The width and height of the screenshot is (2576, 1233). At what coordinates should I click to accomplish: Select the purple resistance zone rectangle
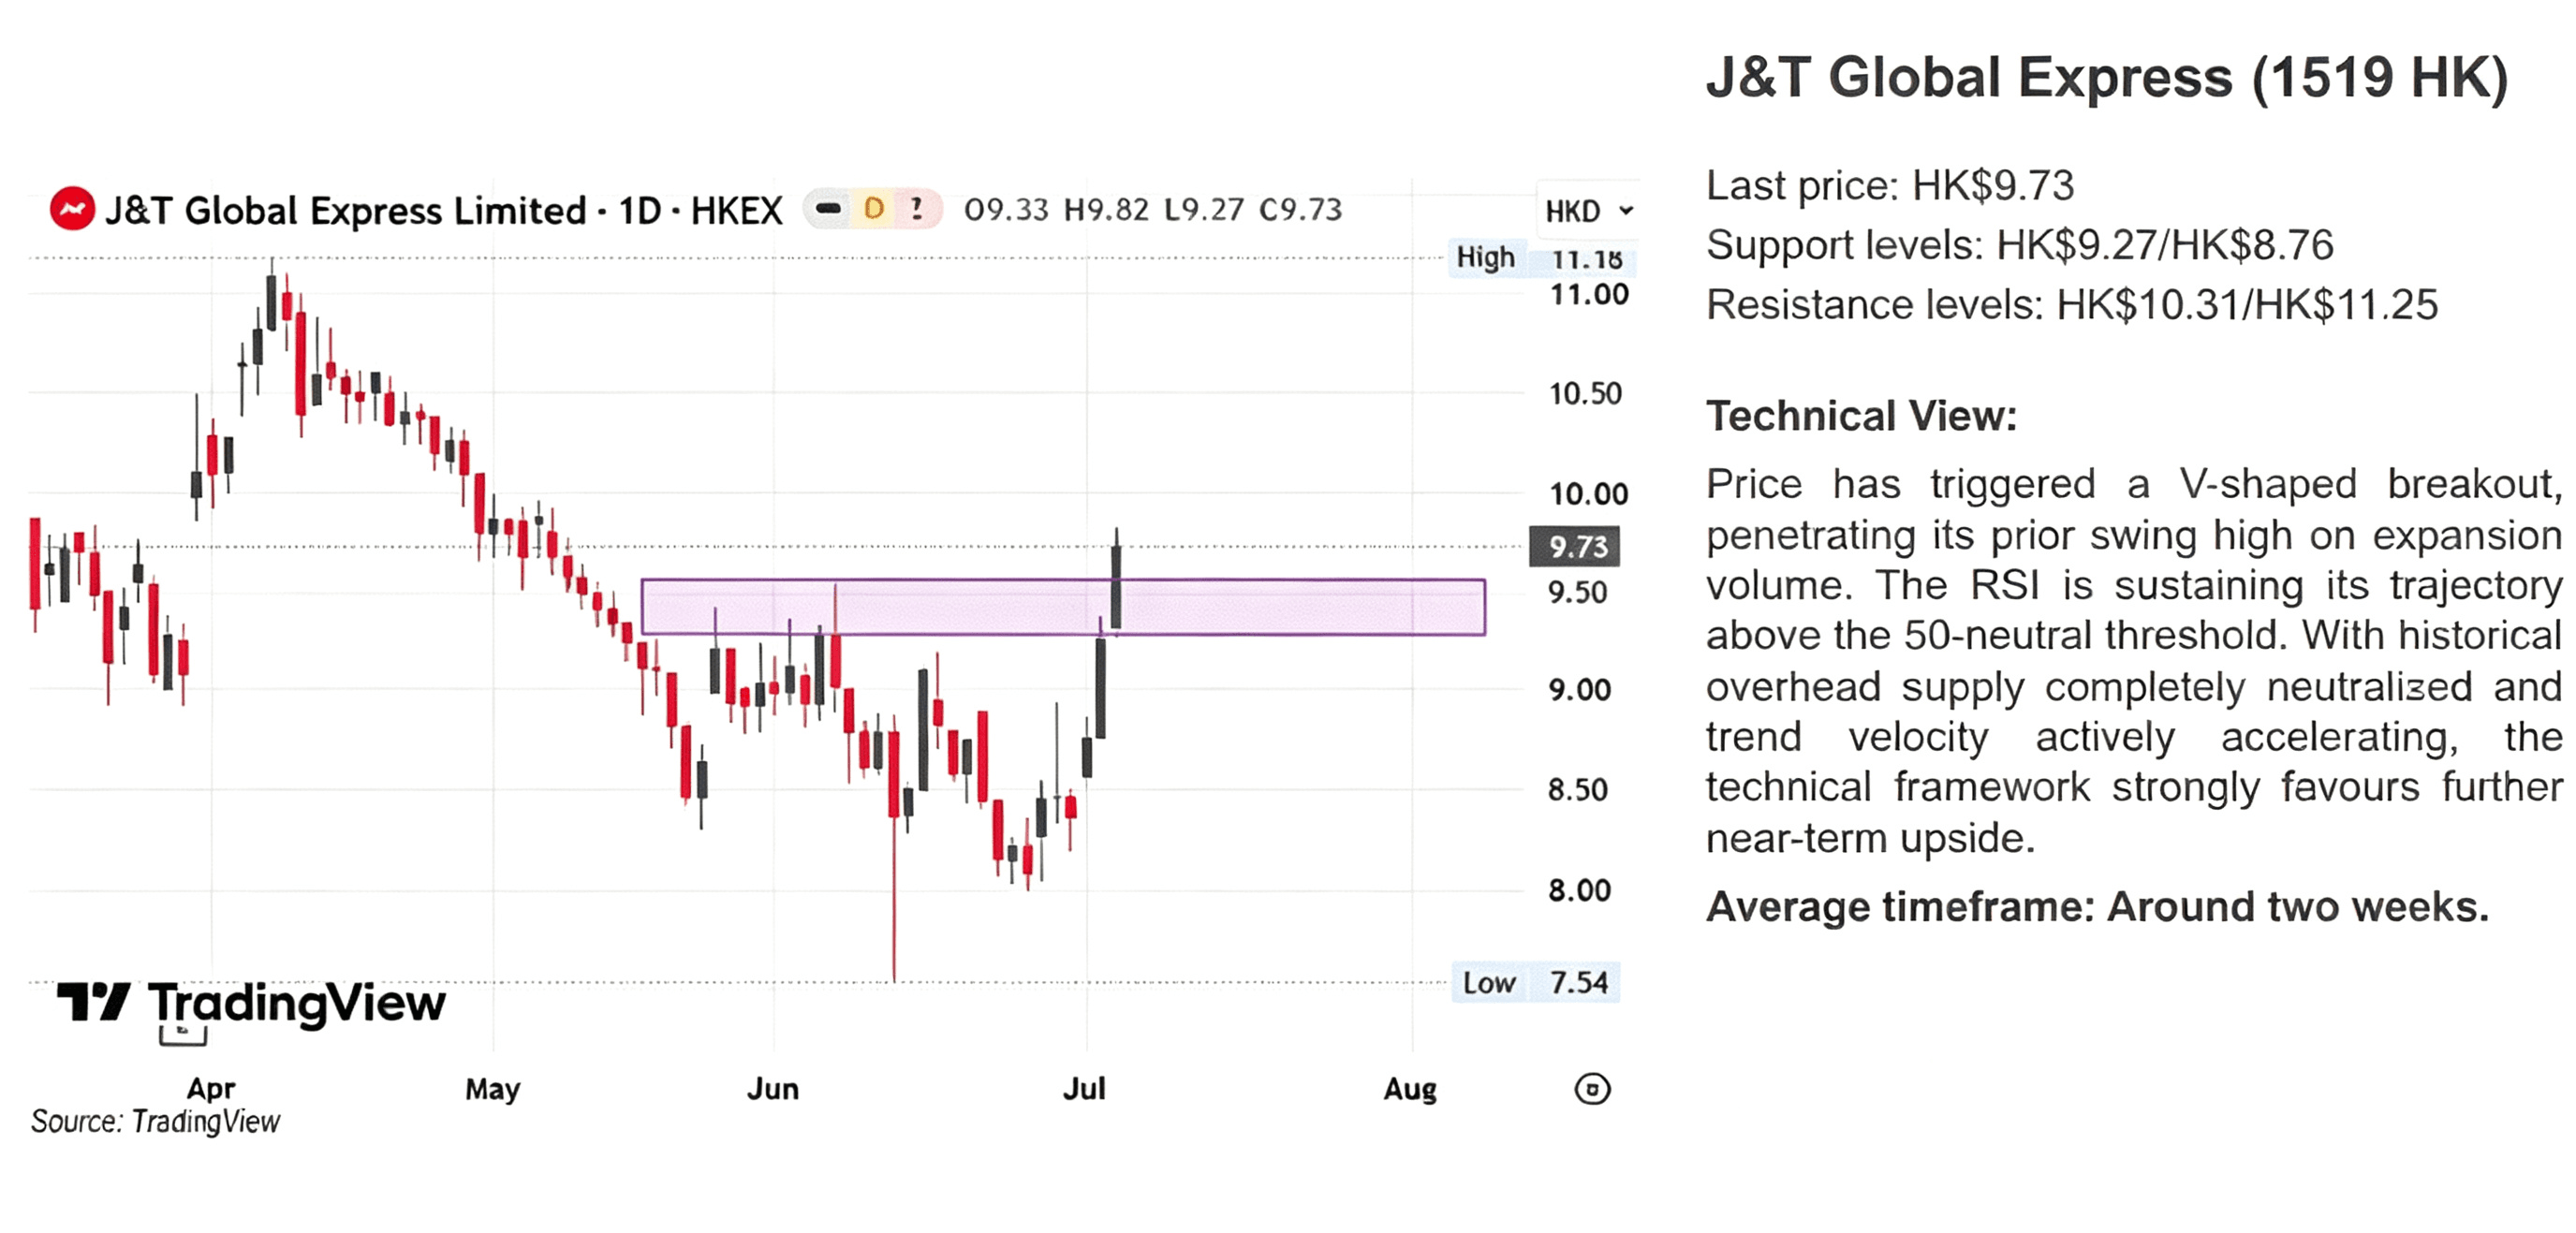[x=1063, y=607]
